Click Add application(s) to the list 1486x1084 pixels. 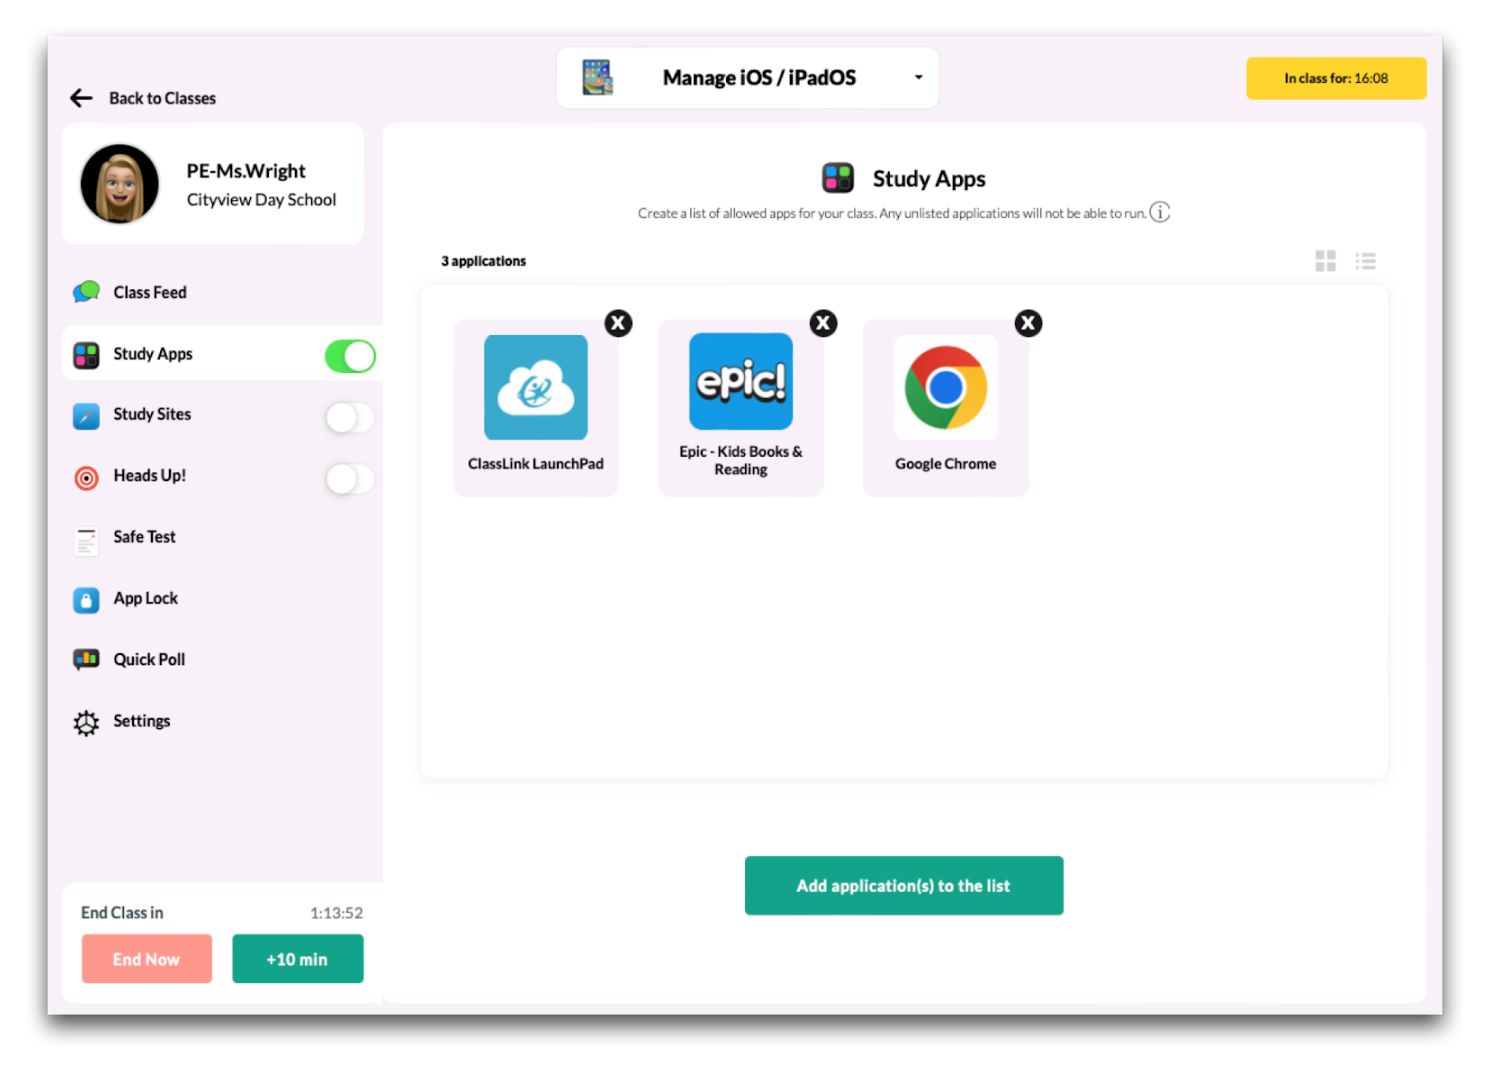(x=903, y=885)
